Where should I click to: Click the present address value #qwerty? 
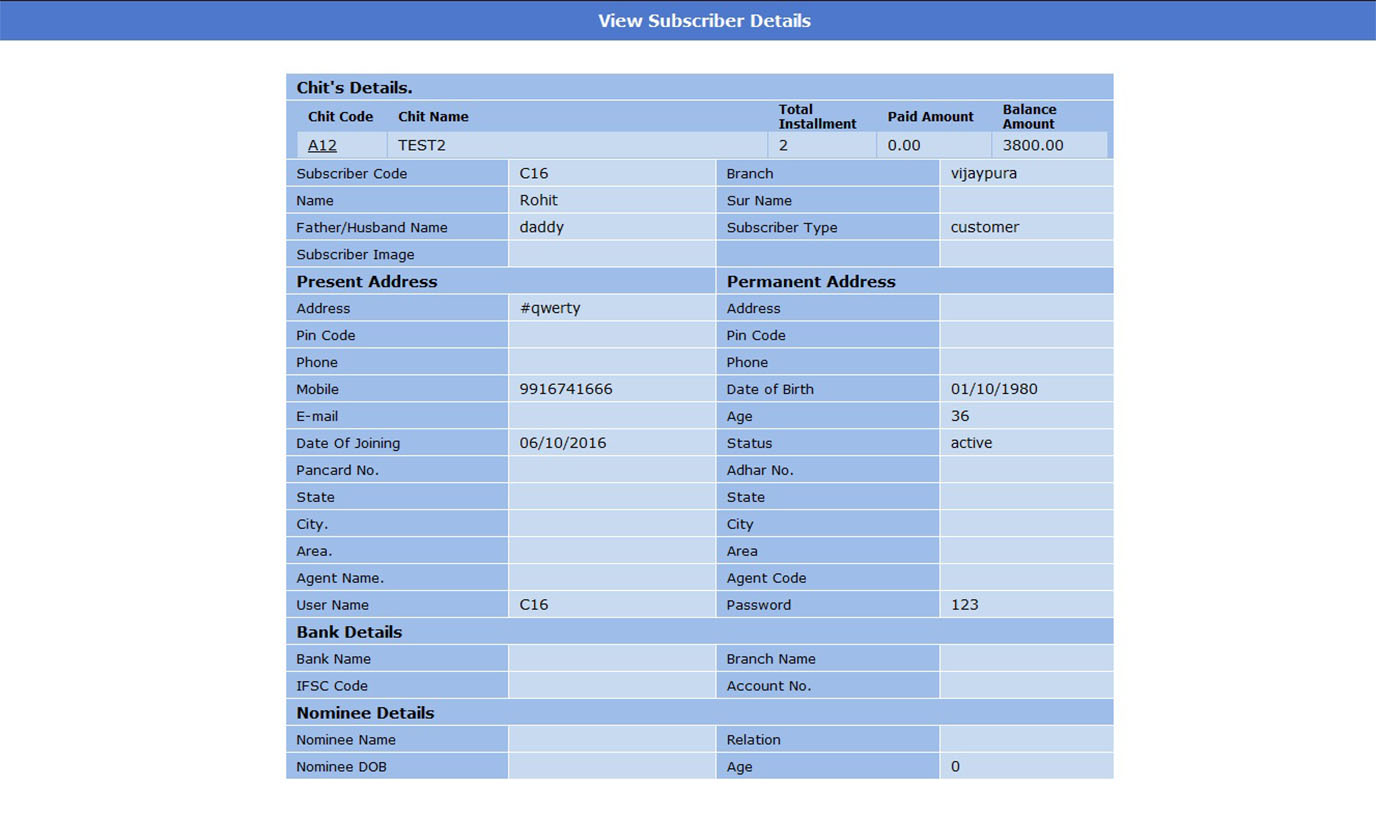[550, 308]
